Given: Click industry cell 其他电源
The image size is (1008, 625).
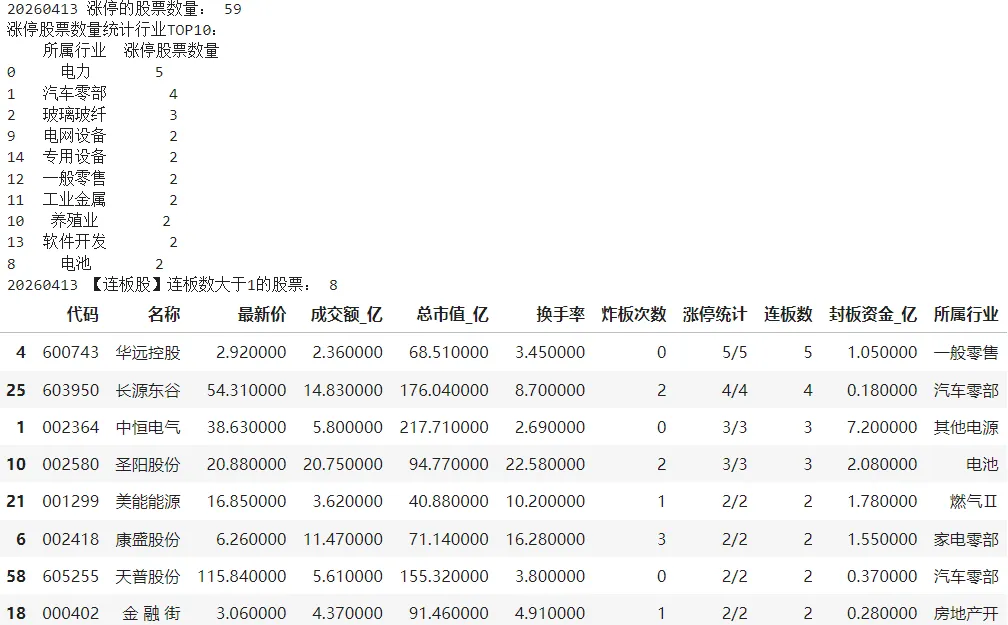Looking at the screenshot, I should [x=966, y=427].
